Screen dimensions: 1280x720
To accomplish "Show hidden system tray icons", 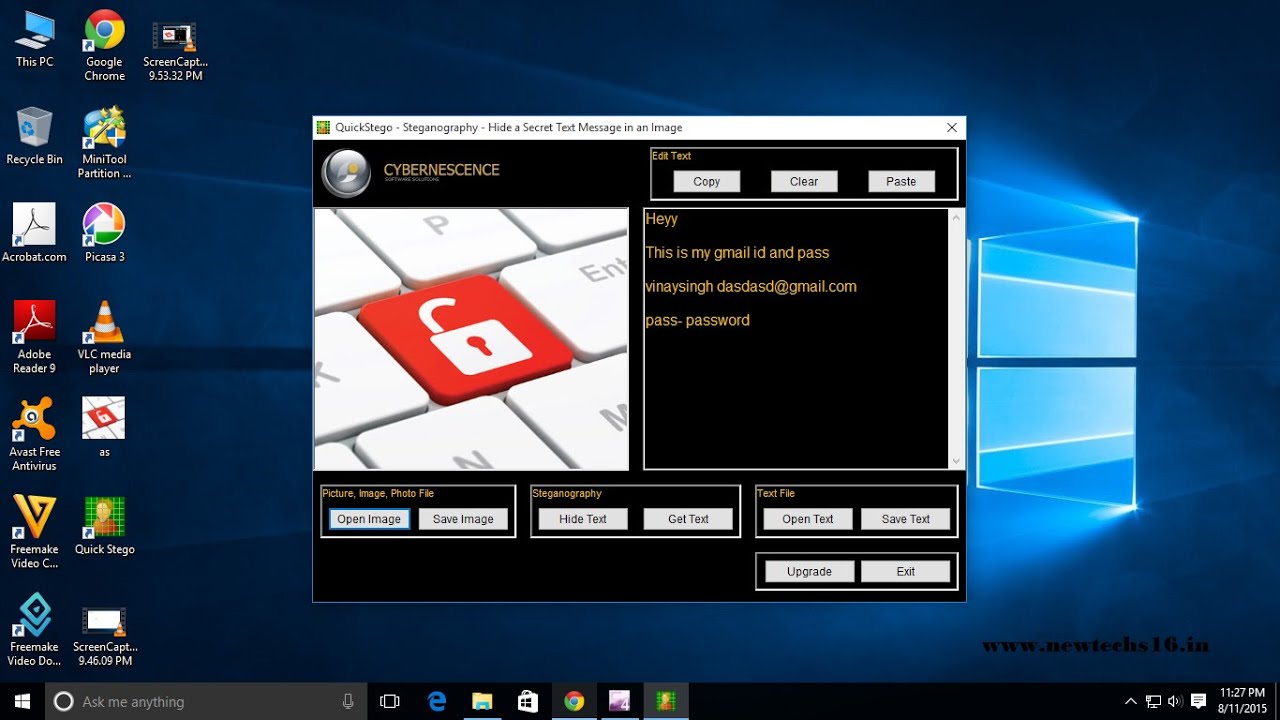I will (1131, 701).
